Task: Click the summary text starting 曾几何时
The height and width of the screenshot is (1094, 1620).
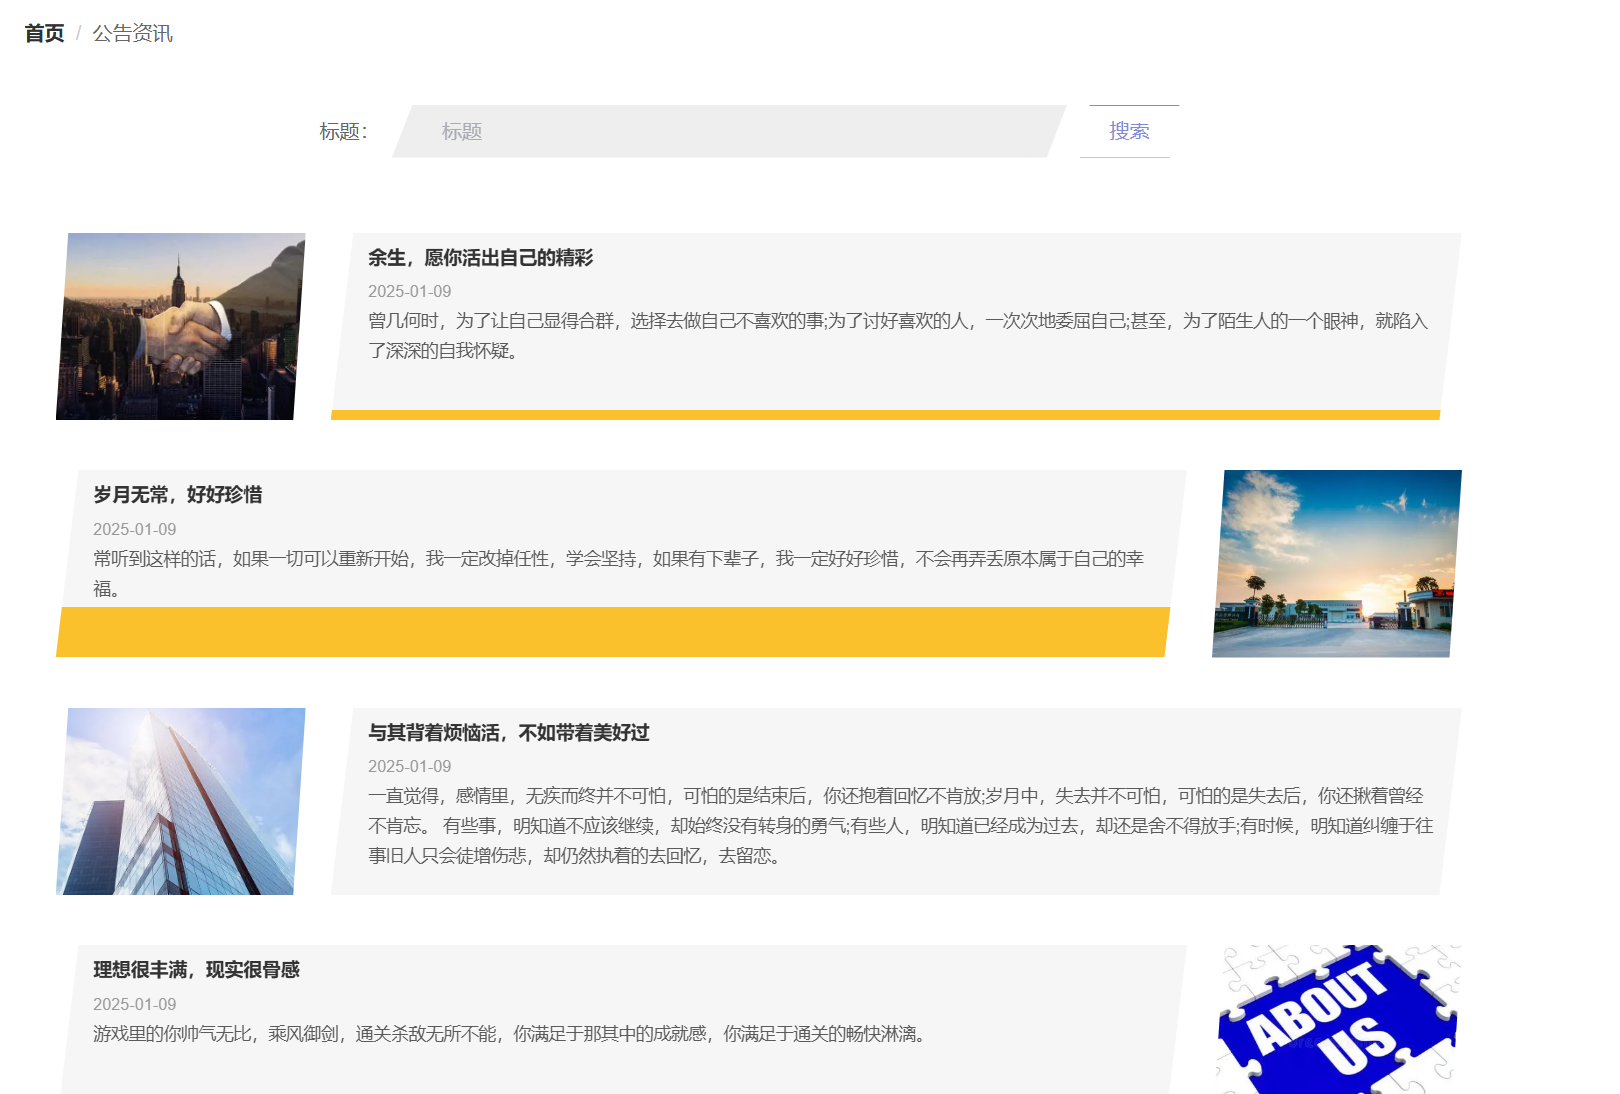Action: point(897,335)
